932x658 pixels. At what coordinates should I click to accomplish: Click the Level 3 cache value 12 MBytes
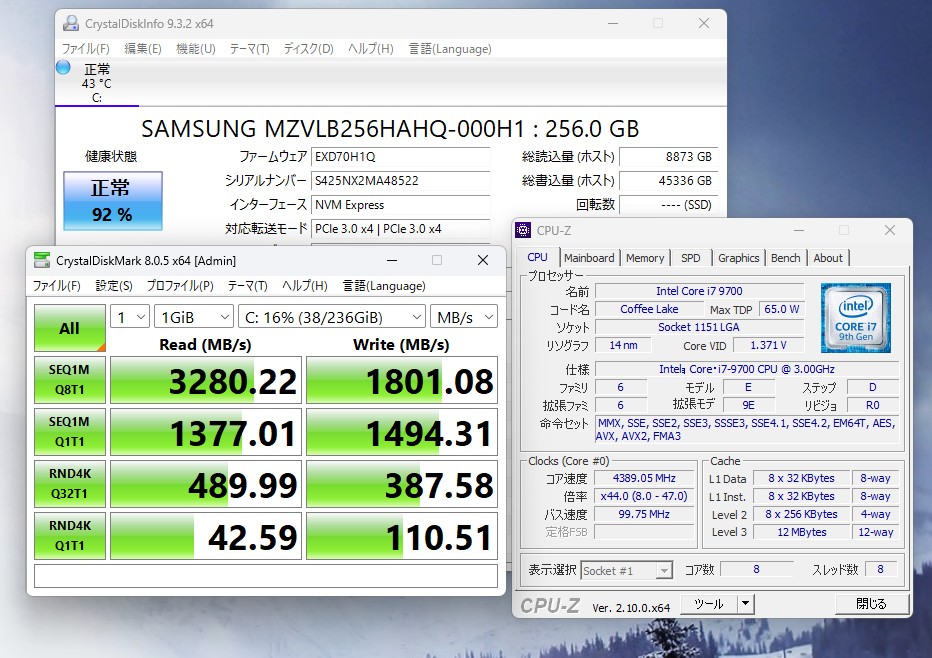(x=801, y=533)
